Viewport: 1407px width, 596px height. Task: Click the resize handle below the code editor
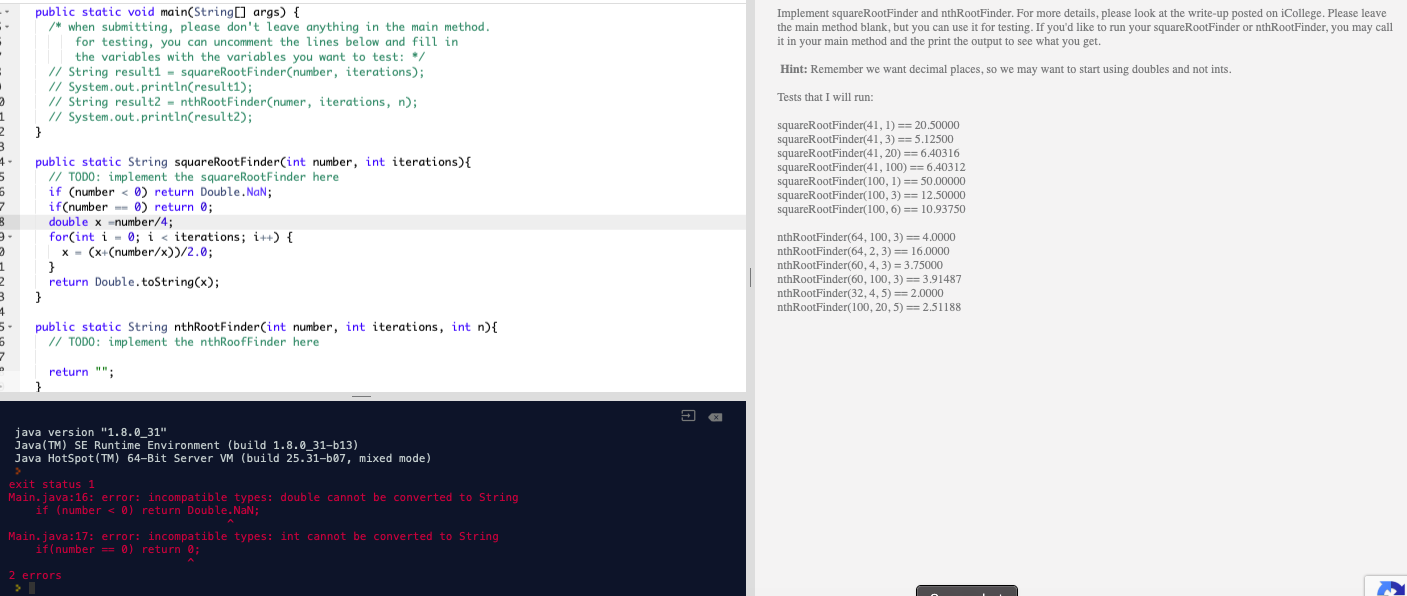coord(362,396)
